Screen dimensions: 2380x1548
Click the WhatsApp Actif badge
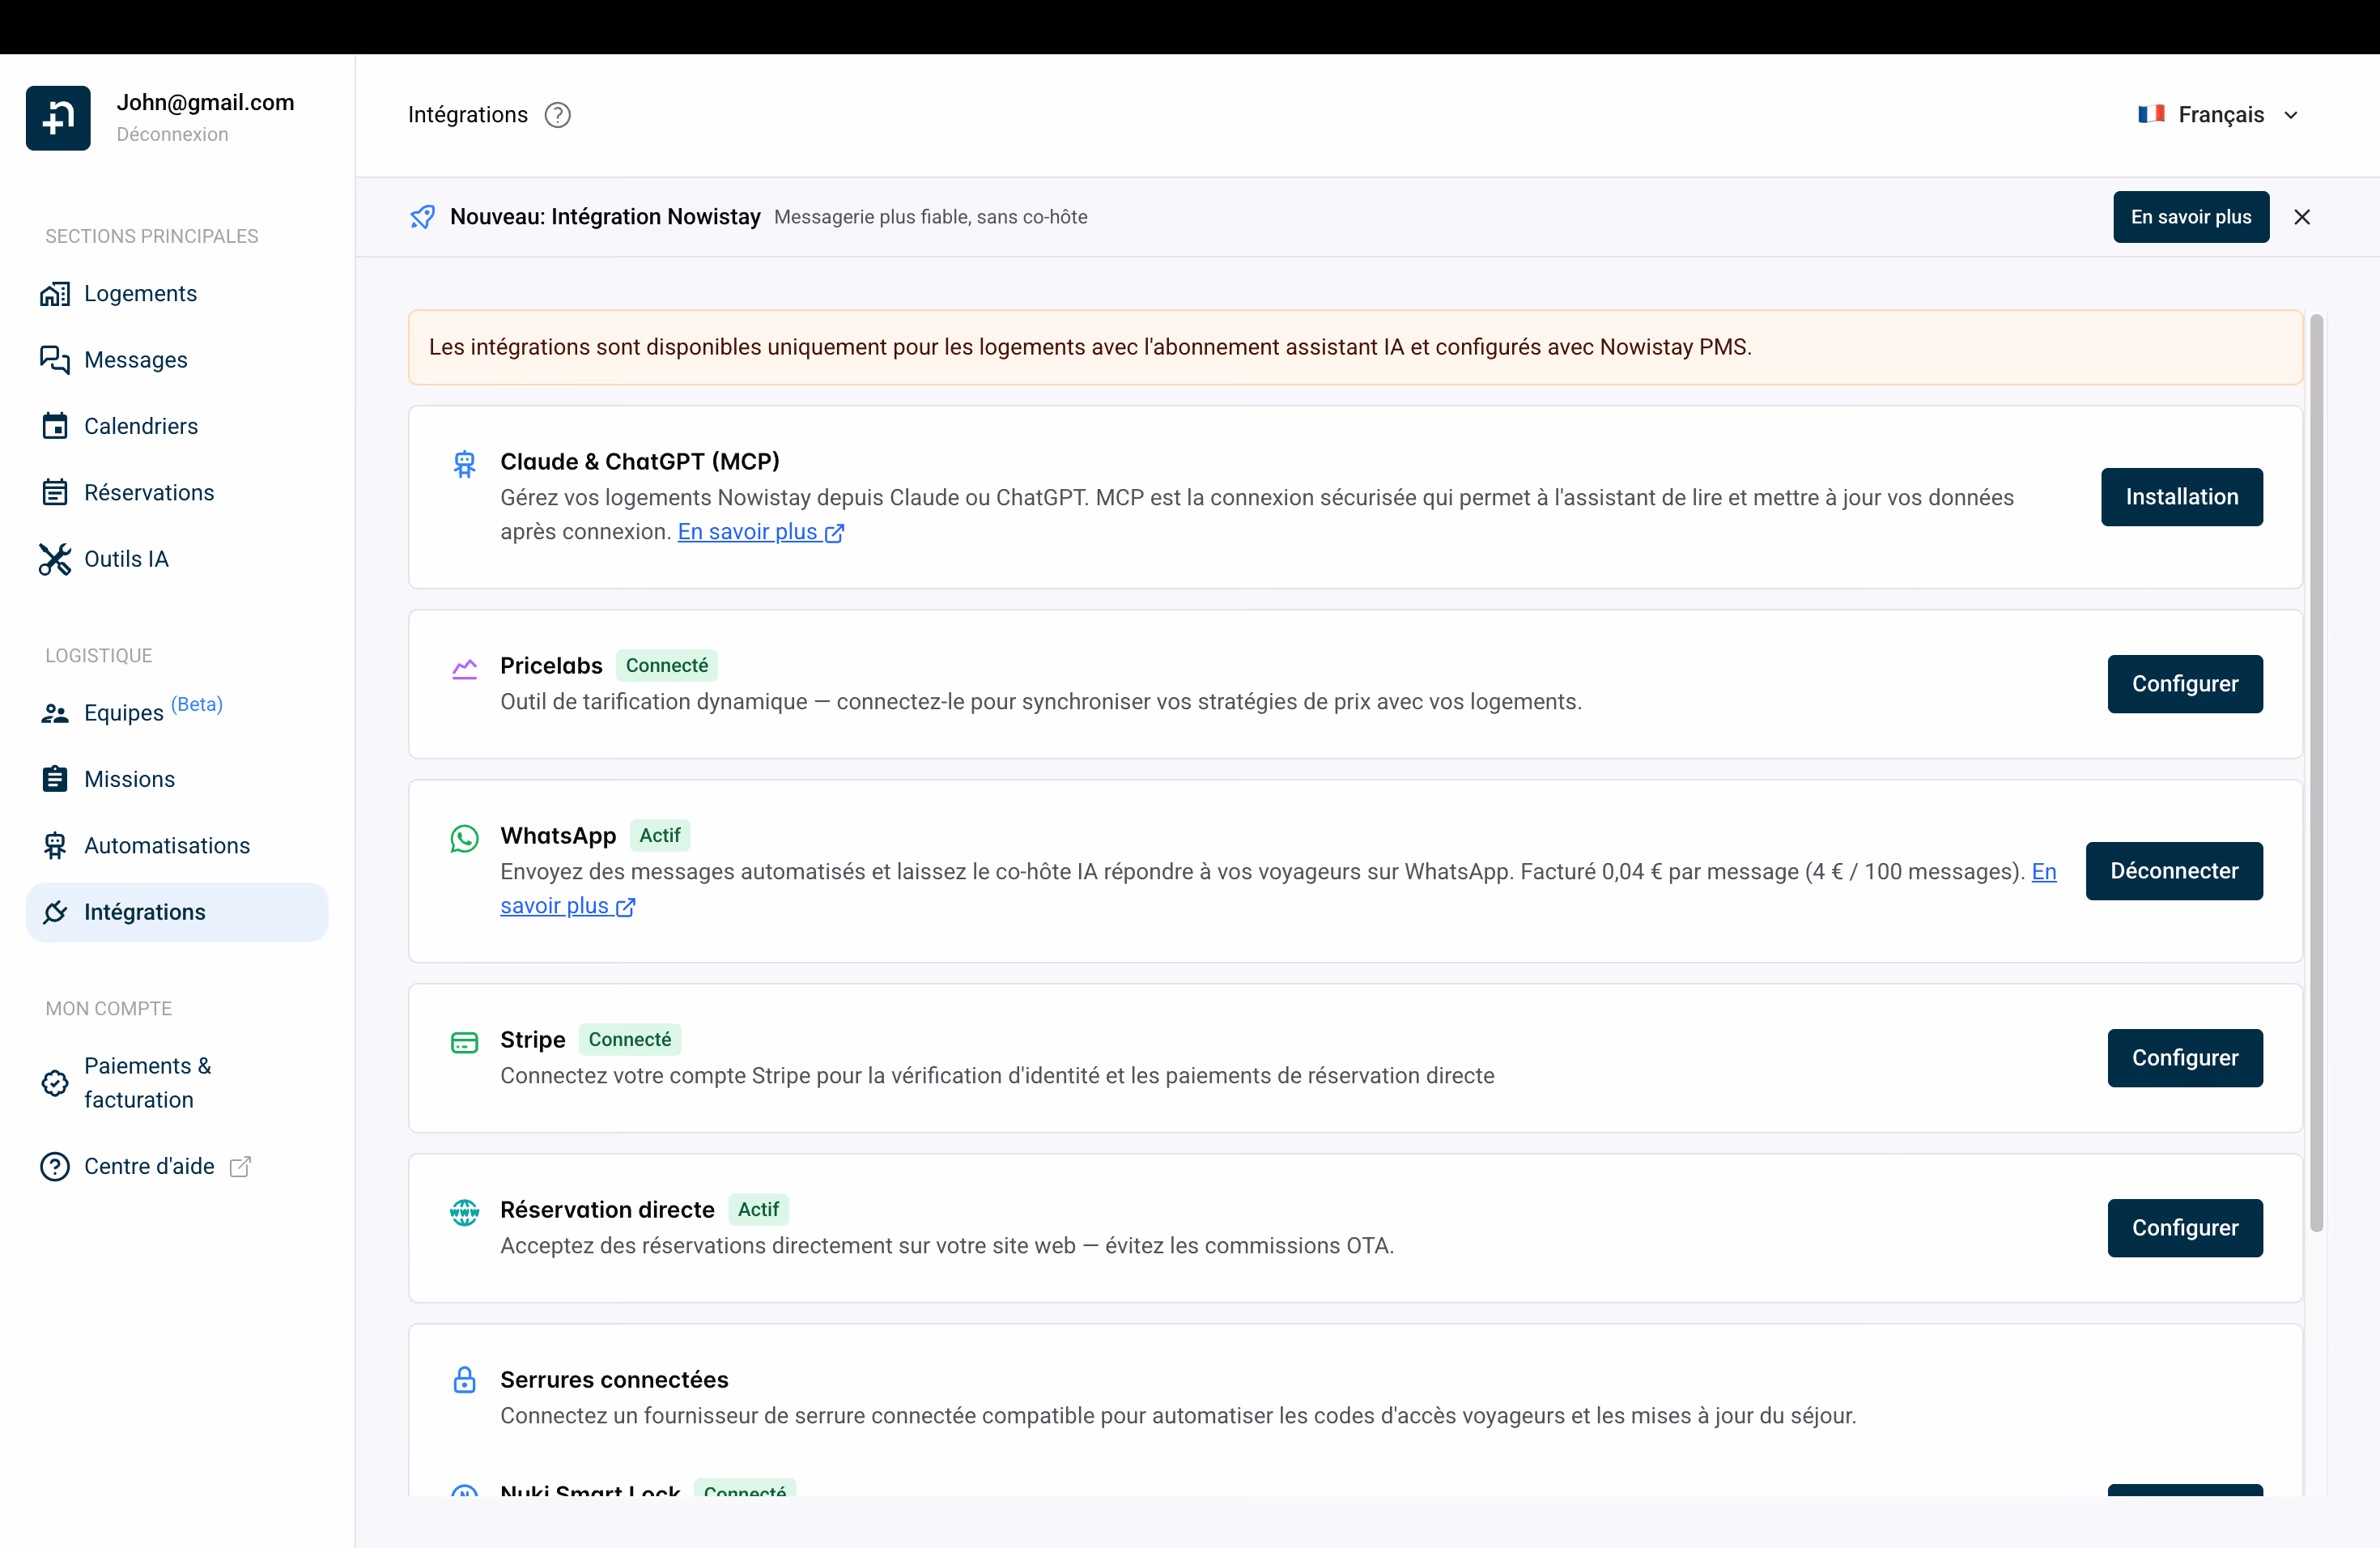tap(660, 836)
